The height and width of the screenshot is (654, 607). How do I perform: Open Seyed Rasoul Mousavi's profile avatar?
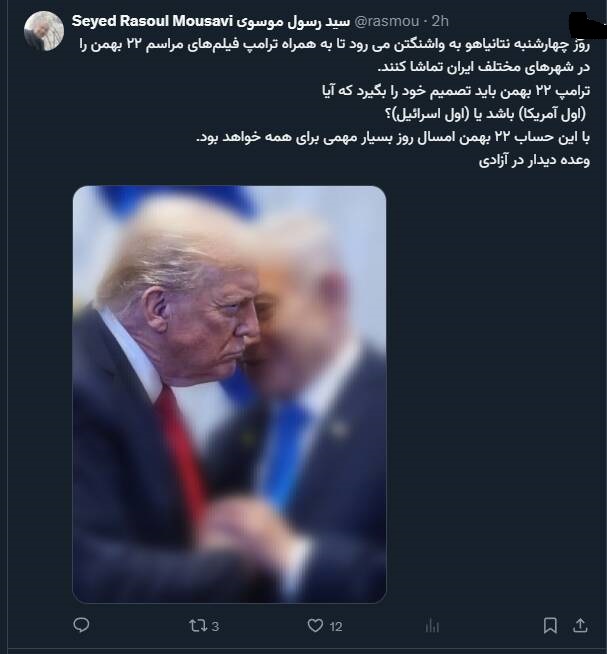coord(44,31)
